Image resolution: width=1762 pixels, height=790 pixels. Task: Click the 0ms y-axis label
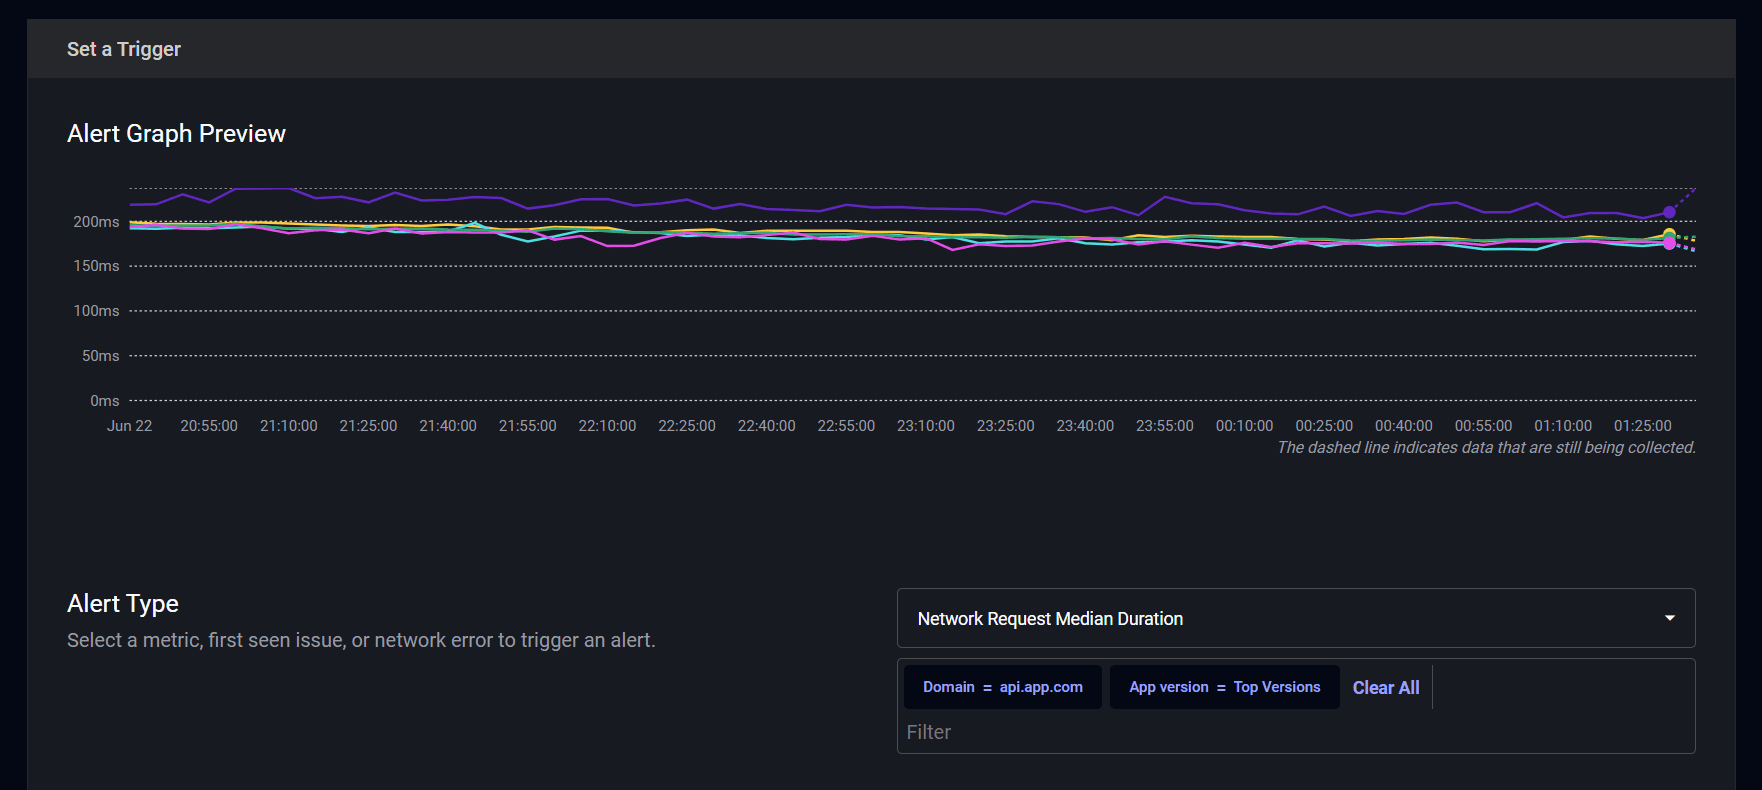[104, 401]
